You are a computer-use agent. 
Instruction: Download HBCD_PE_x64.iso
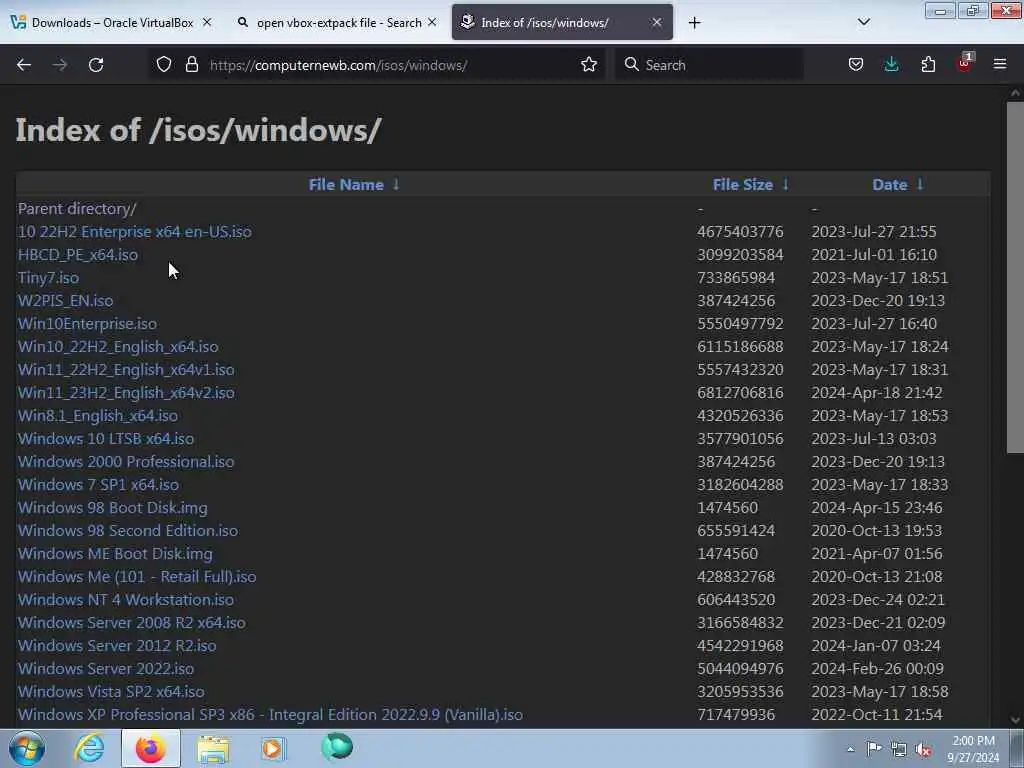click(x=78, y=255)
